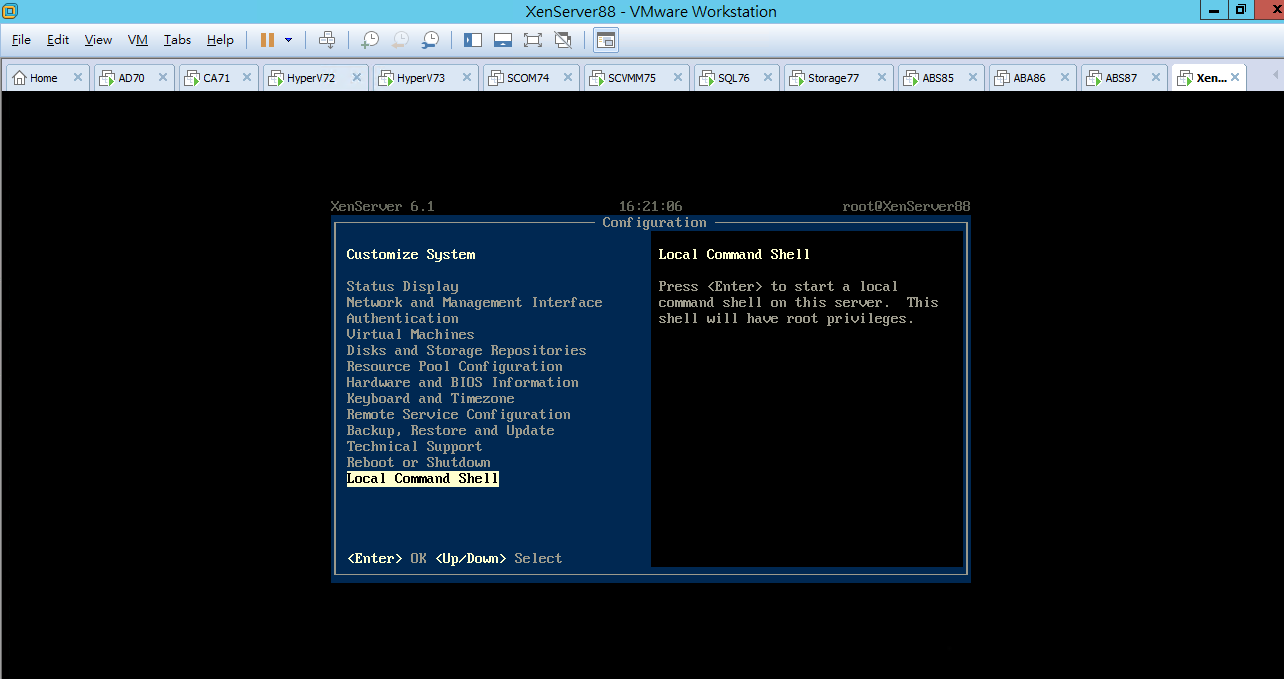Toggle the library sidebar panel icon

pos(473,40)
